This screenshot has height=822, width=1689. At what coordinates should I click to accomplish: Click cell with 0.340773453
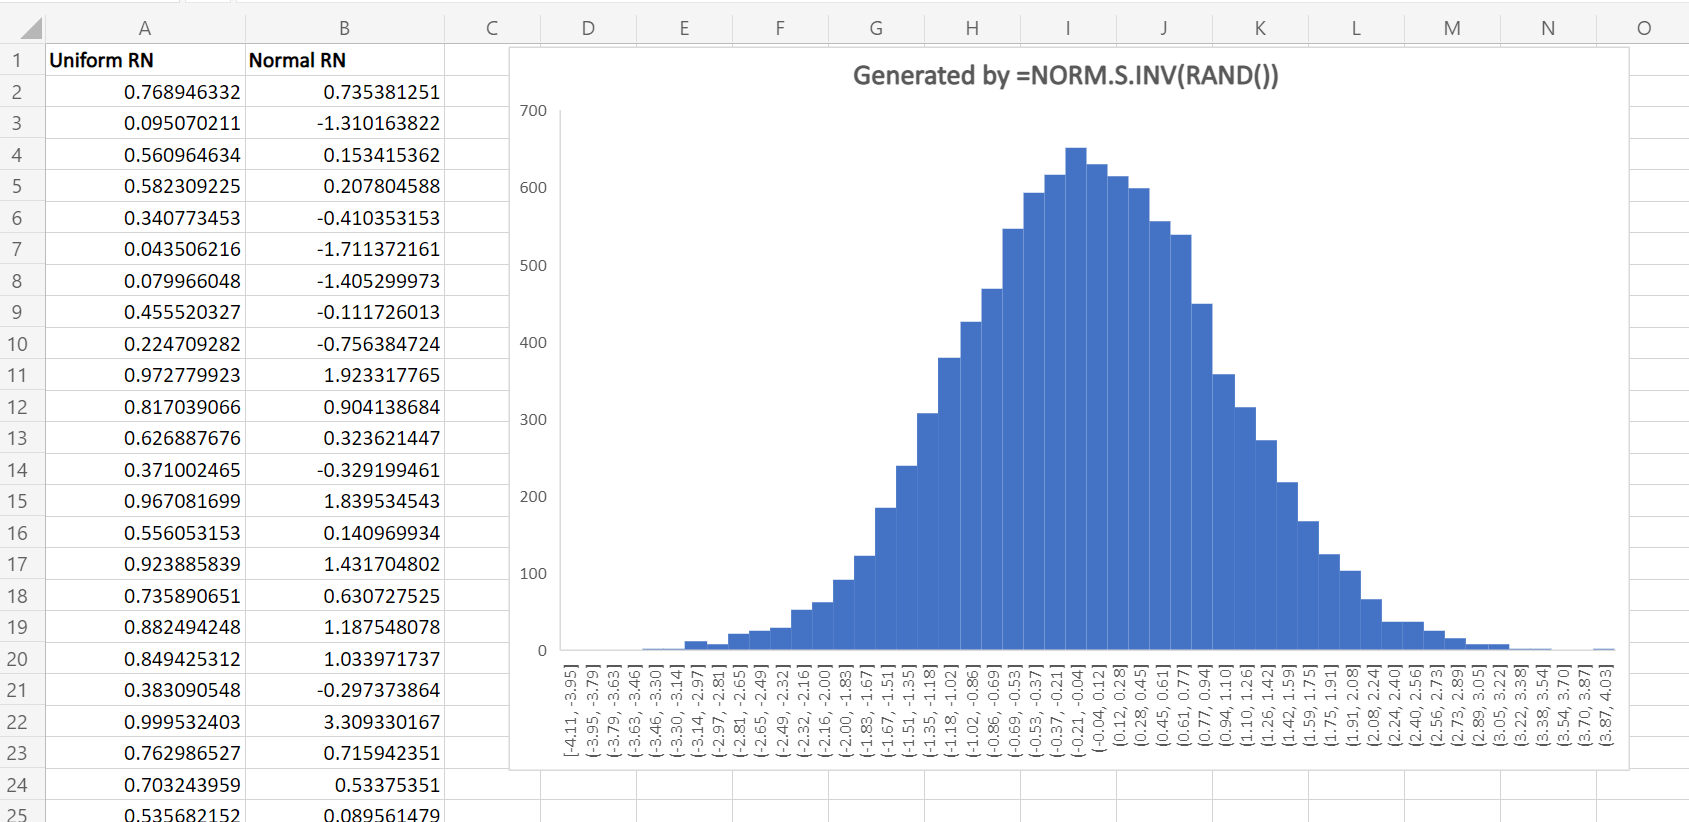(145, 218)
